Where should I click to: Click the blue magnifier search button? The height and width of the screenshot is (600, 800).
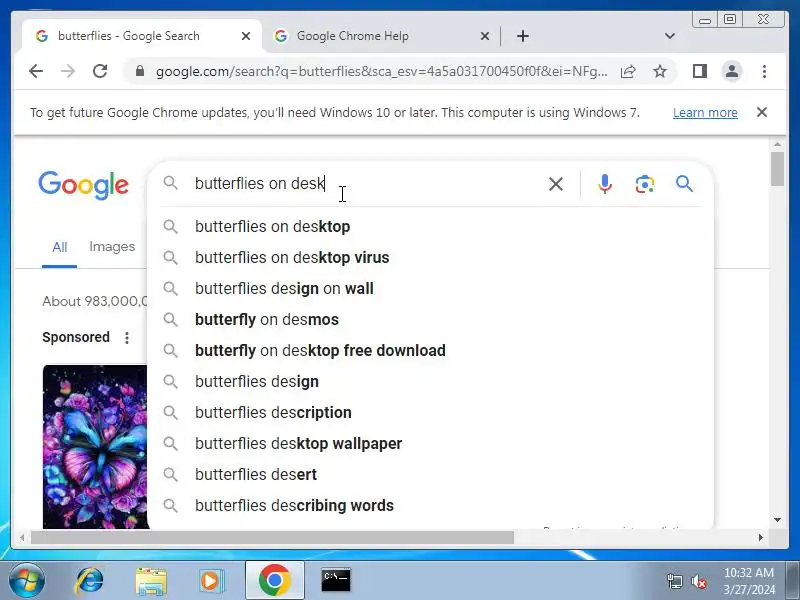684,184
